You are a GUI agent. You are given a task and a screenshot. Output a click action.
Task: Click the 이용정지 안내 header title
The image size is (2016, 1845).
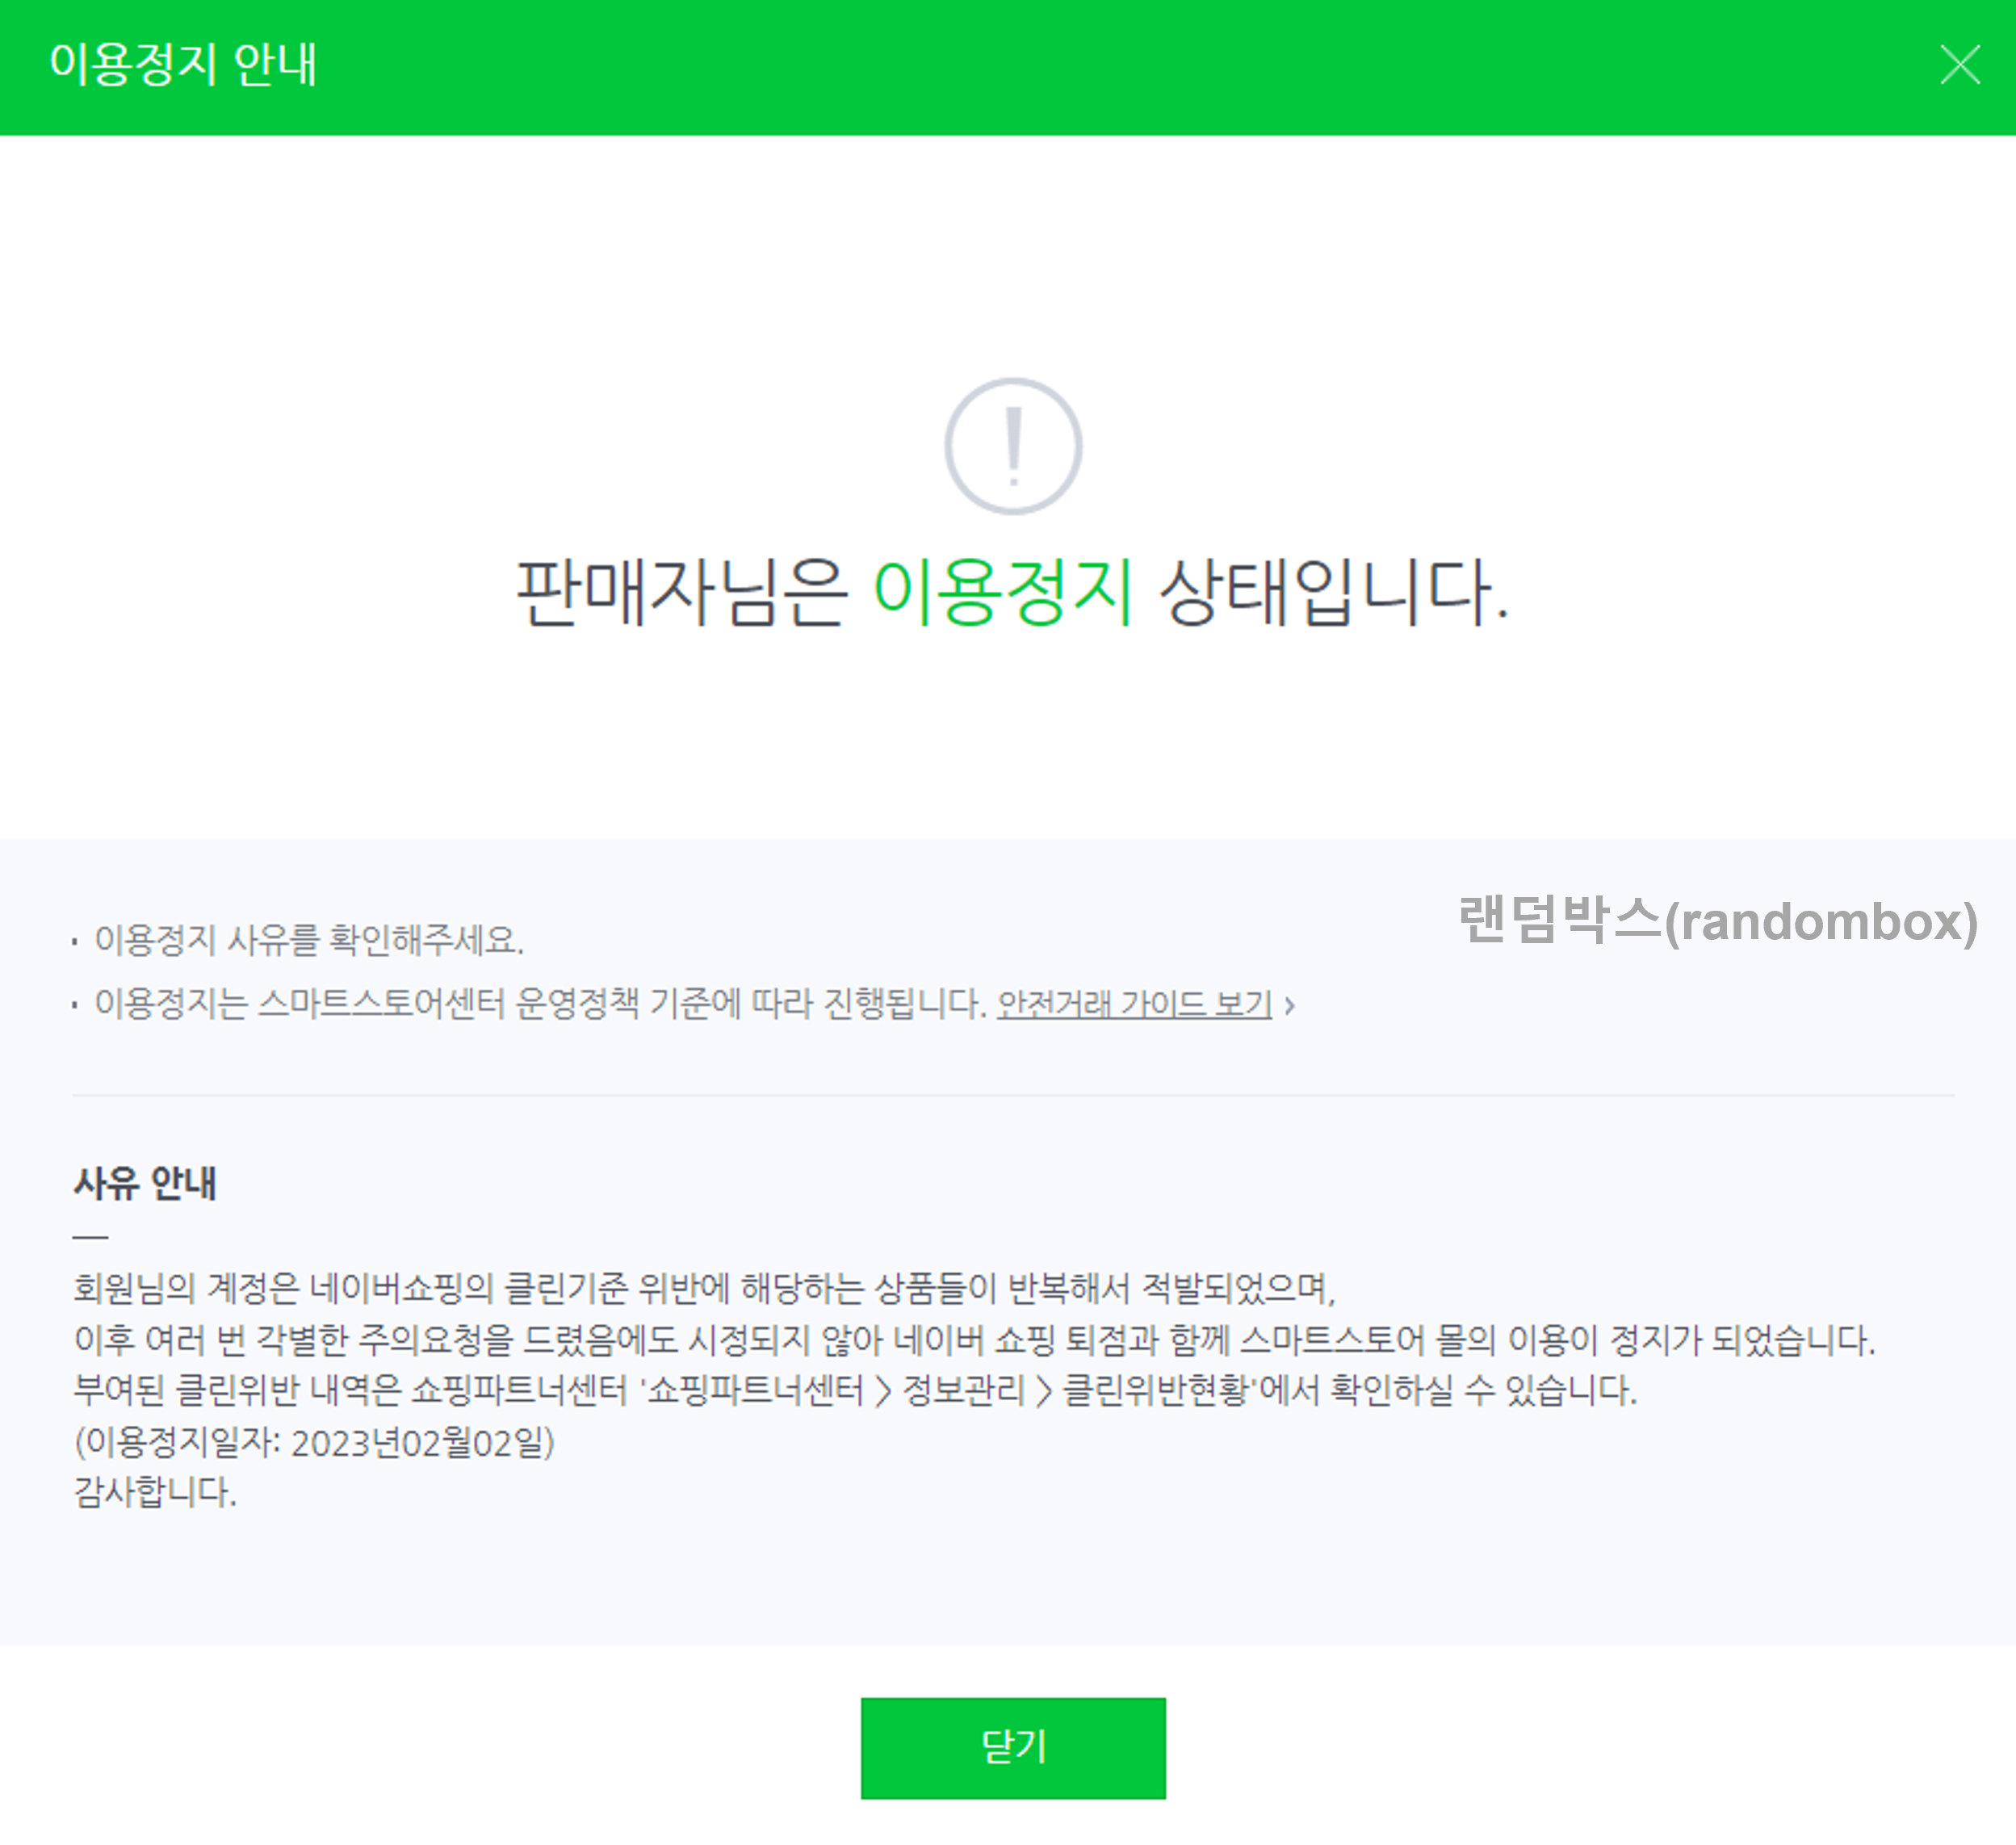183,65
